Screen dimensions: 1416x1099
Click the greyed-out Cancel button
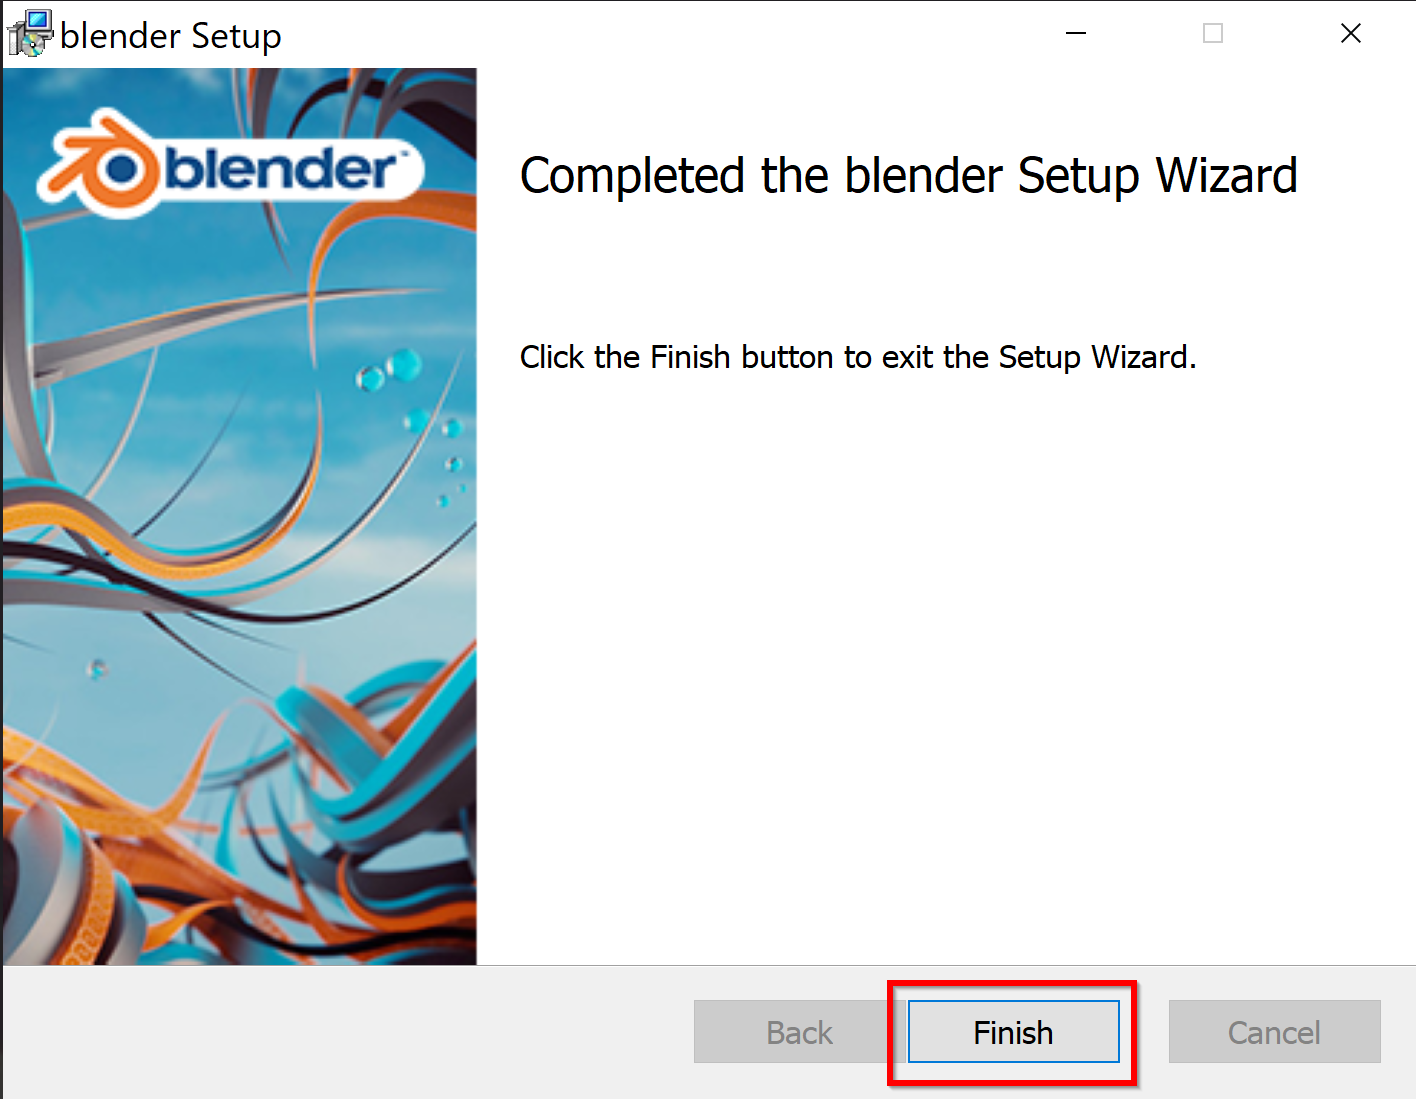(1274, 1031)
